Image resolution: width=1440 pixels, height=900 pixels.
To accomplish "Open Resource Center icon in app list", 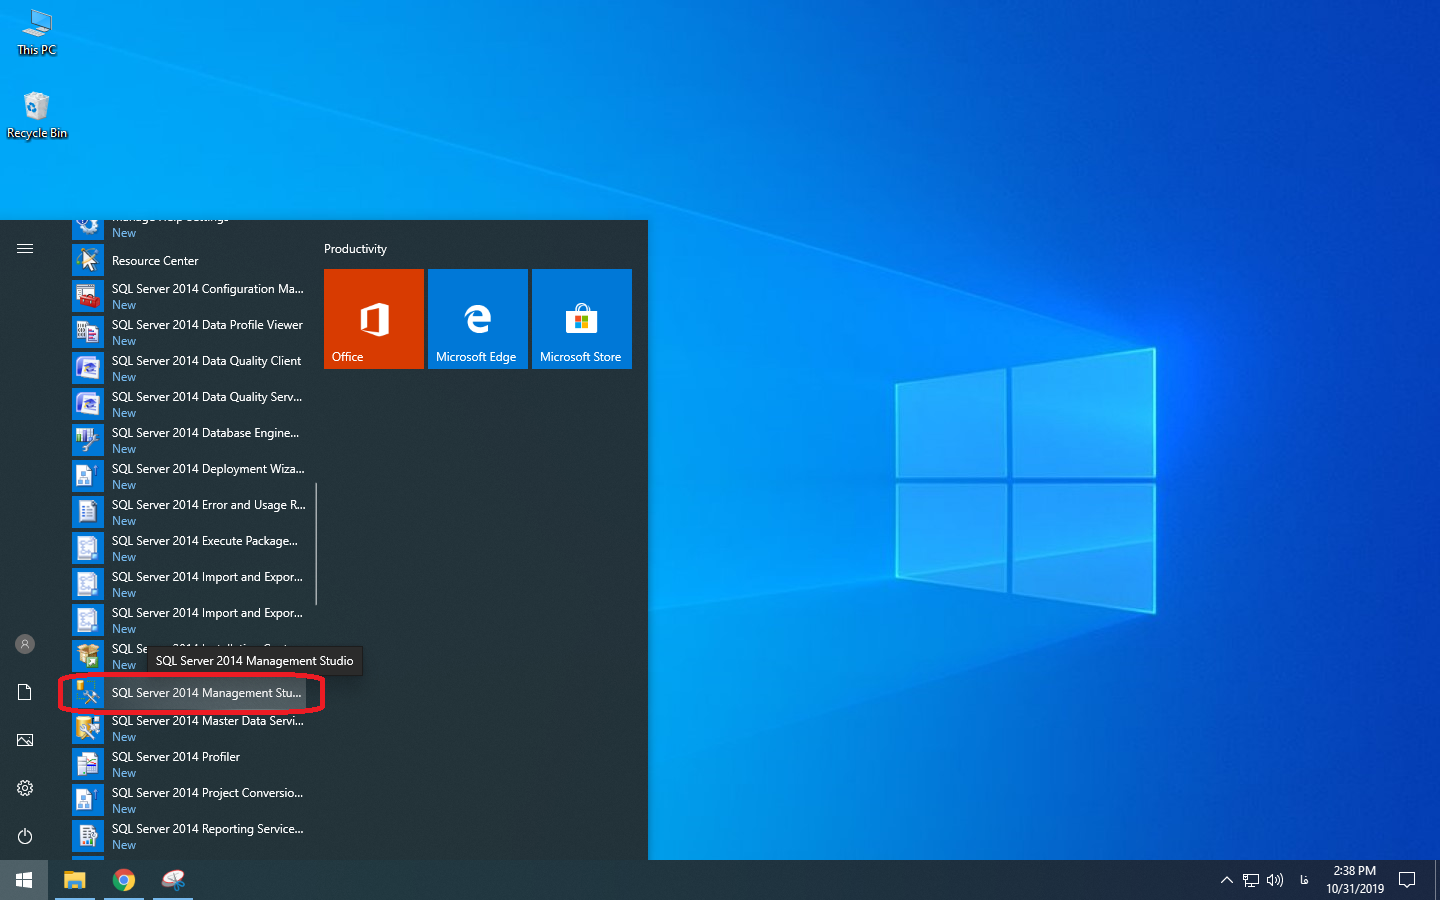I will click(88, 260).
